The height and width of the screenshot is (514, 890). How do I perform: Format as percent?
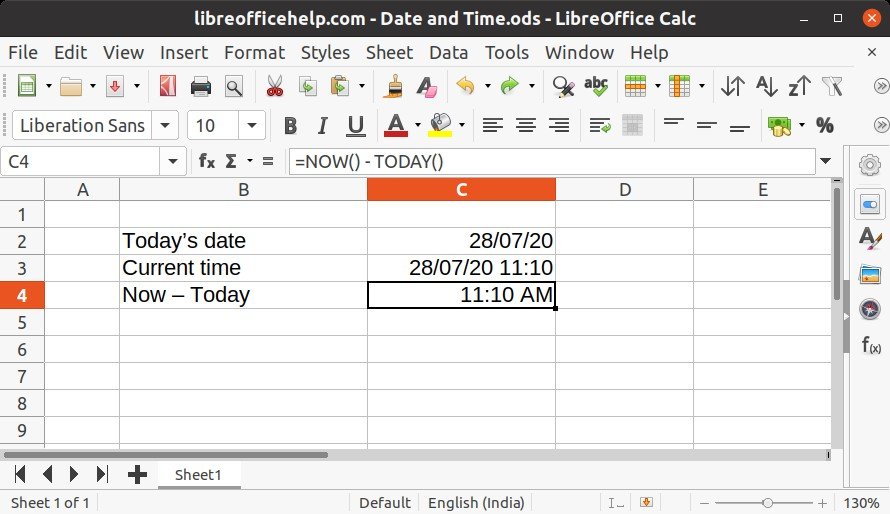(825, 125)
